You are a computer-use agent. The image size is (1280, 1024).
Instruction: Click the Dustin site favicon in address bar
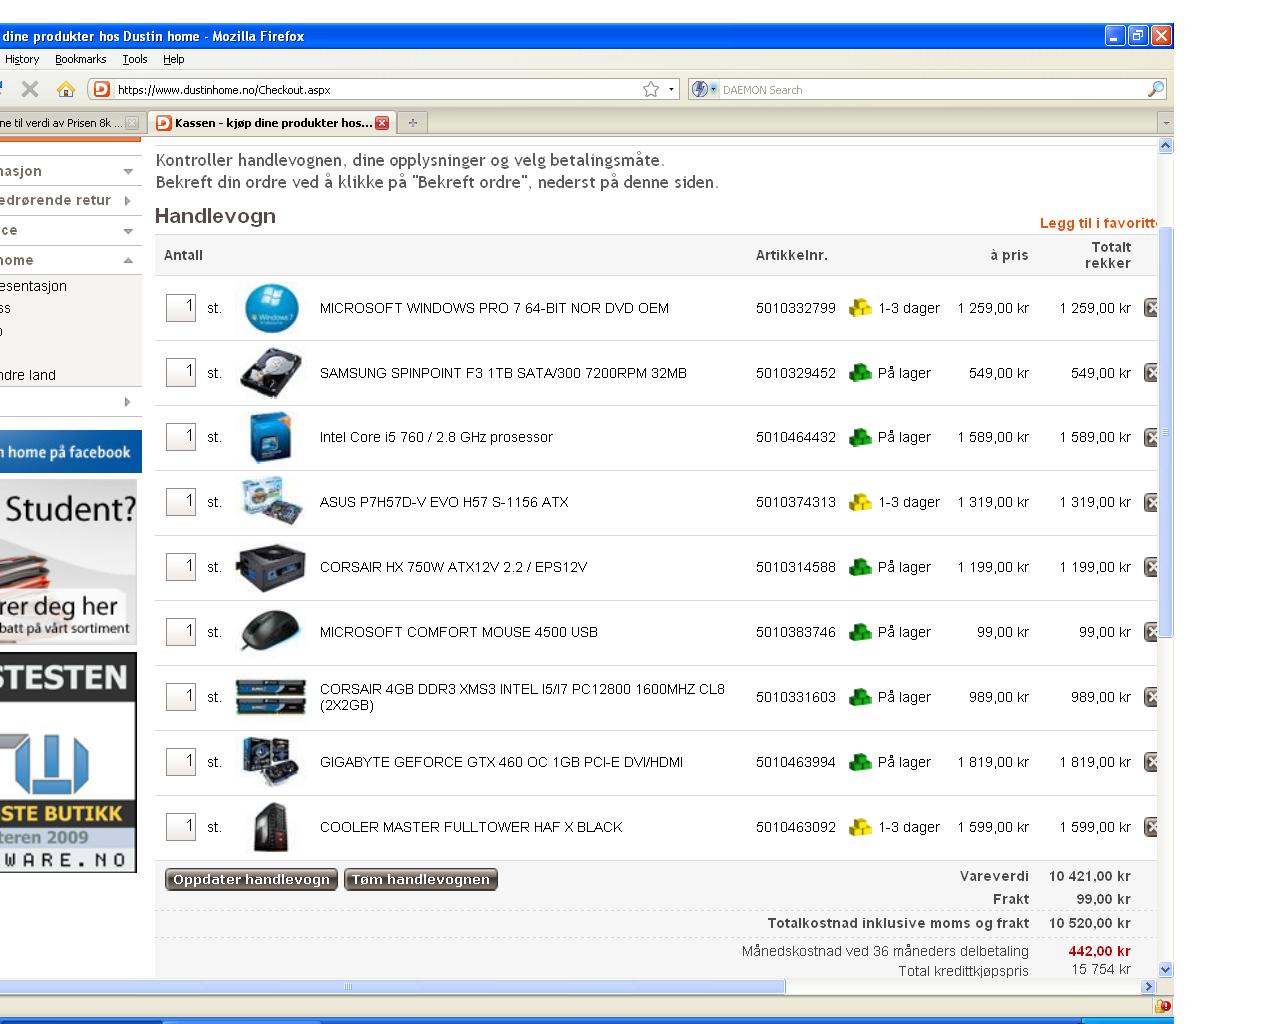101,89
